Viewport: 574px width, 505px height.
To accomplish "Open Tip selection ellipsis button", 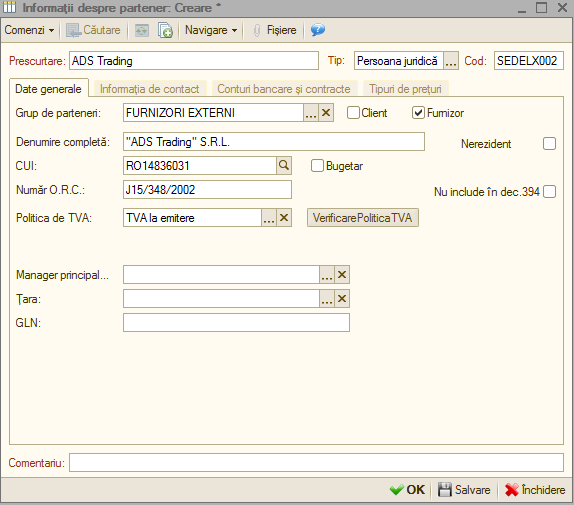I will point(451,61).
